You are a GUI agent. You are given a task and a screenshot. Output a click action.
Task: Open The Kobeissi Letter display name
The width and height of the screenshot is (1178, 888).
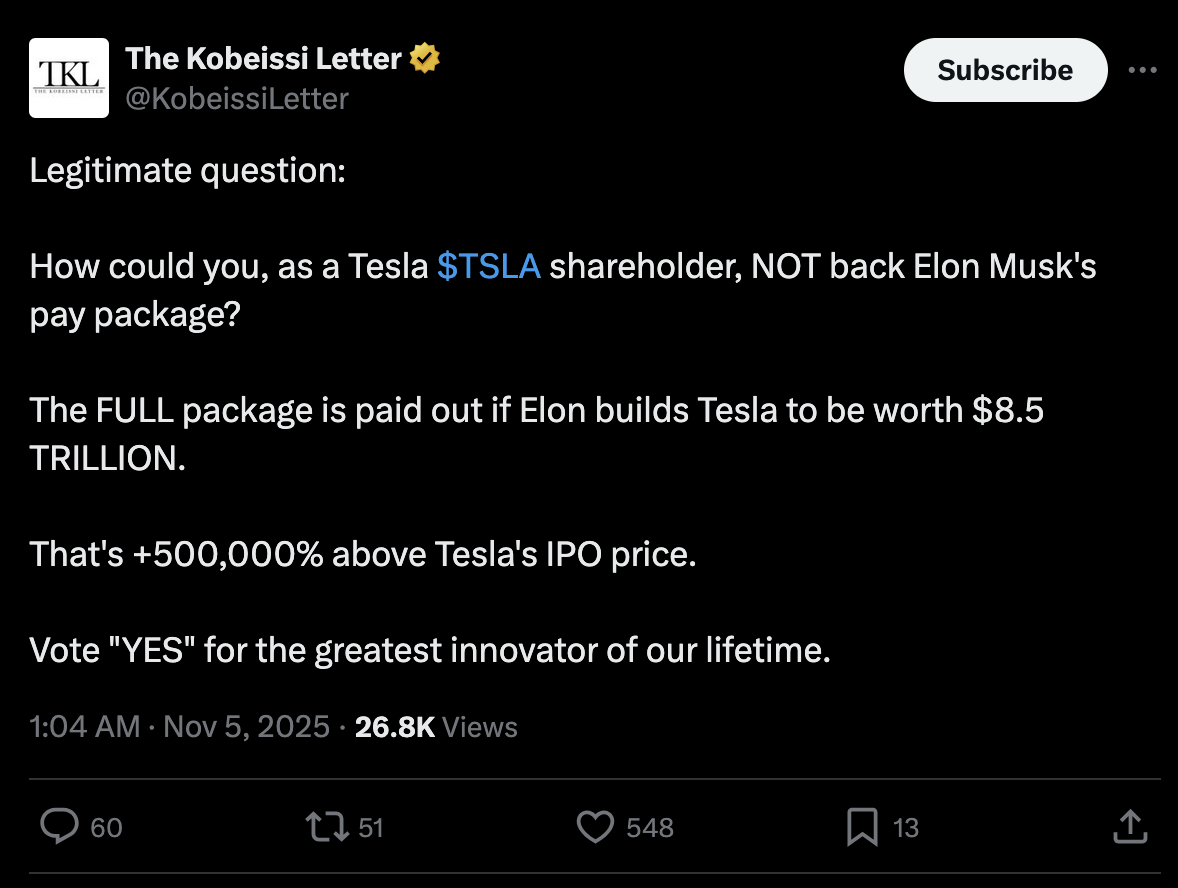click(264, 59)
